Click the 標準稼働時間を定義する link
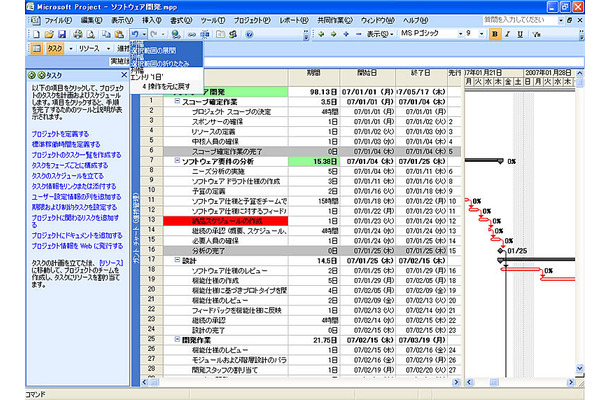The width and height of the screenshot is (610, 400). (x=66, y=144)
